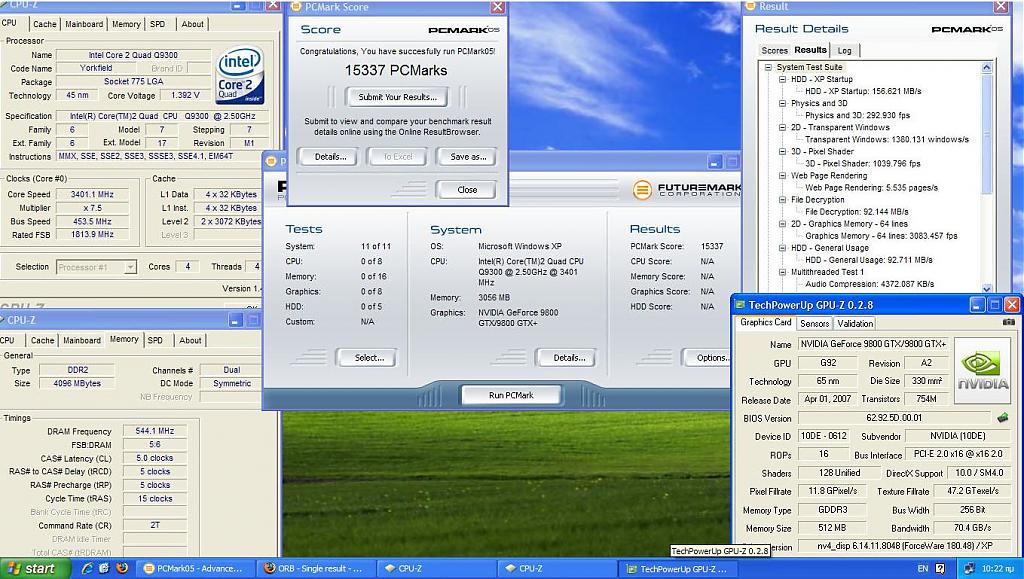Switch to Sensors tab in GPU-Z
1024x579 pixels.
[x=814, y=324]
